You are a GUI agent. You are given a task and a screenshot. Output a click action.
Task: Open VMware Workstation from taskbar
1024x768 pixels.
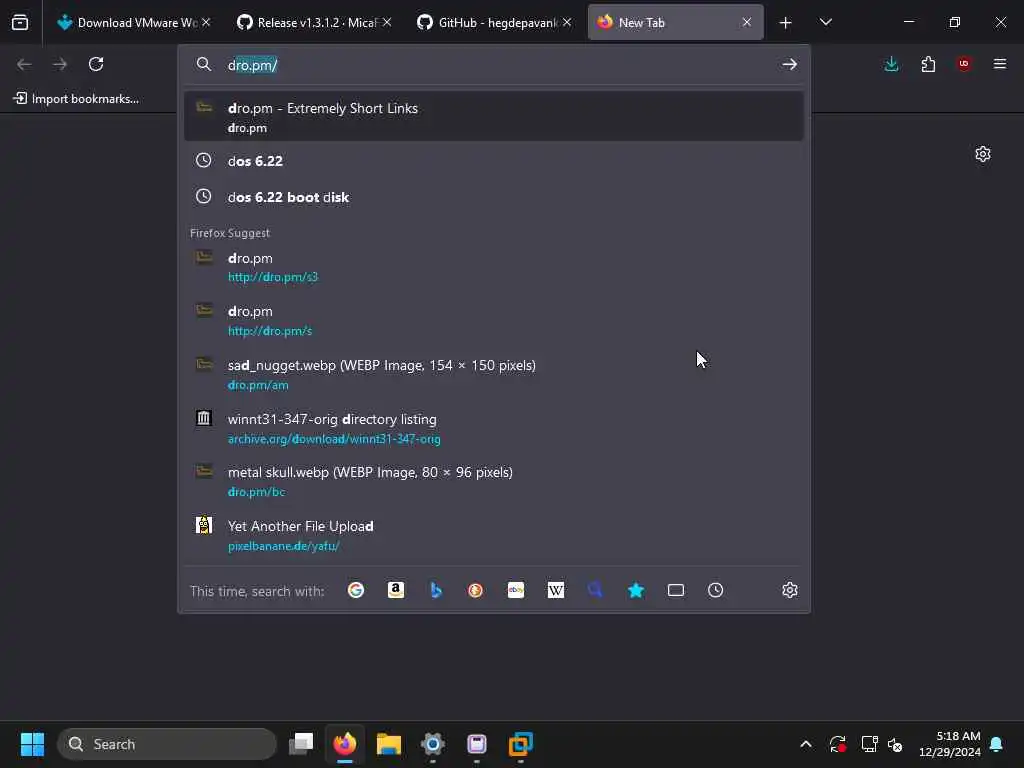pos(520,744)
